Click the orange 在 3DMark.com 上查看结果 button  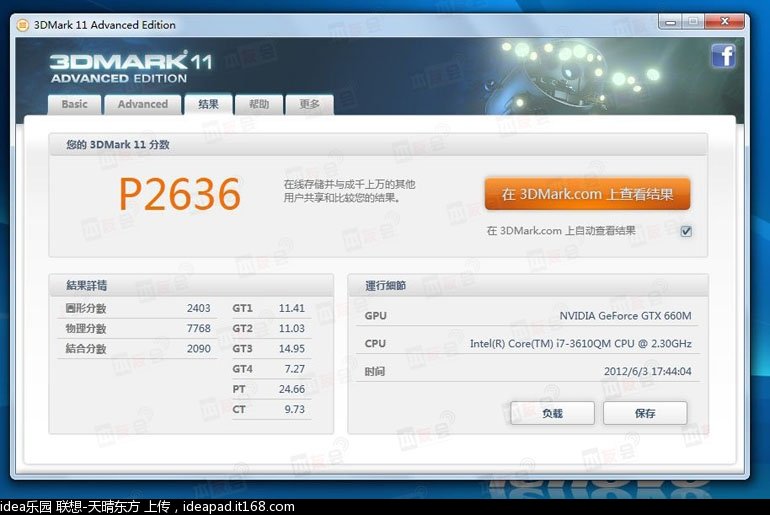coord(587,194)
